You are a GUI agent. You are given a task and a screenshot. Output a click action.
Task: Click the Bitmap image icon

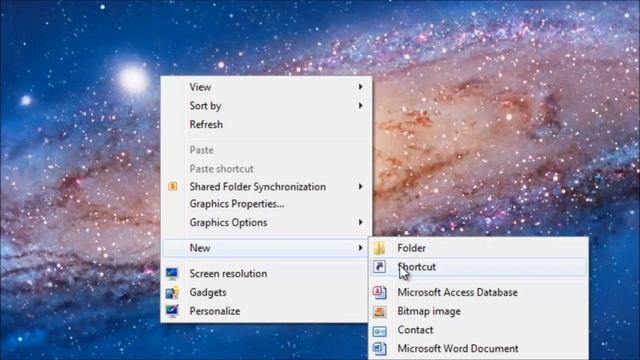[379, 311]
